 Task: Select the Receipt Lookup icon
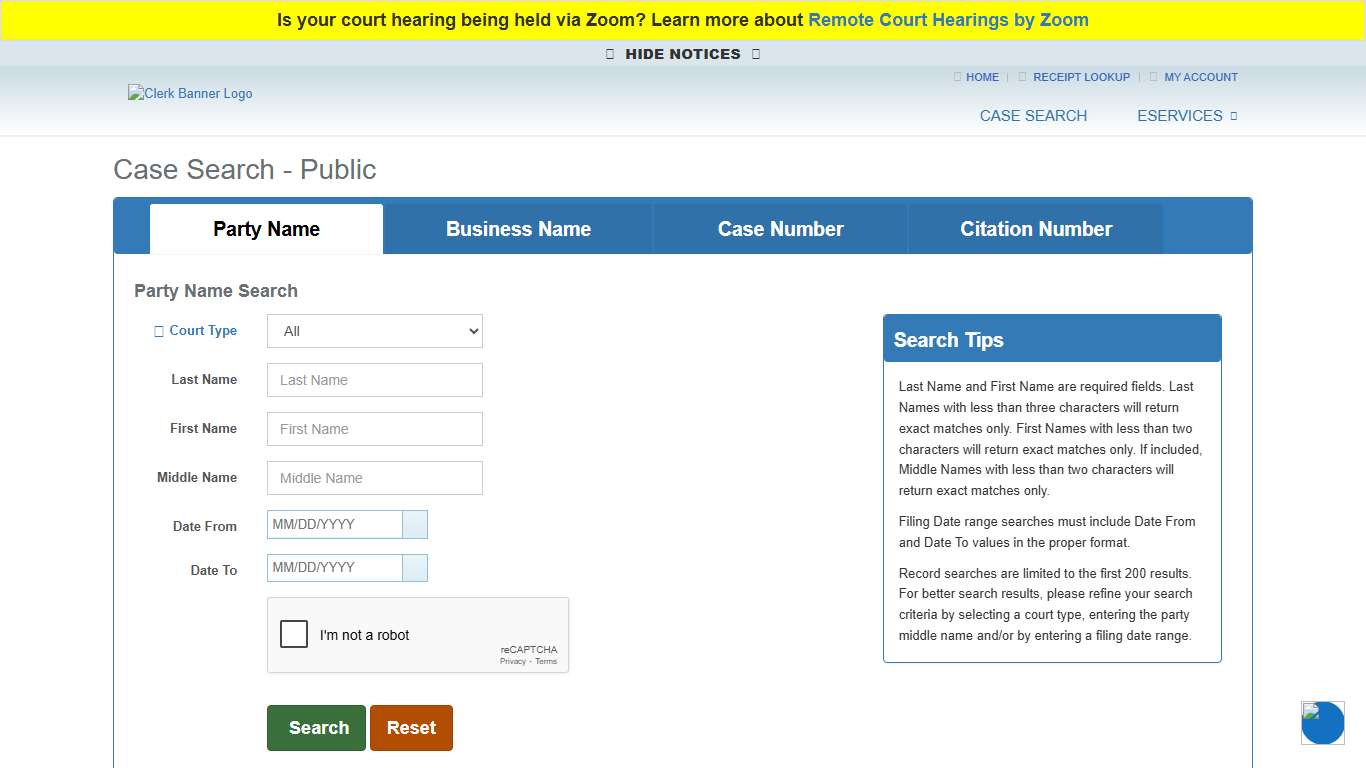coord(1021,77)
